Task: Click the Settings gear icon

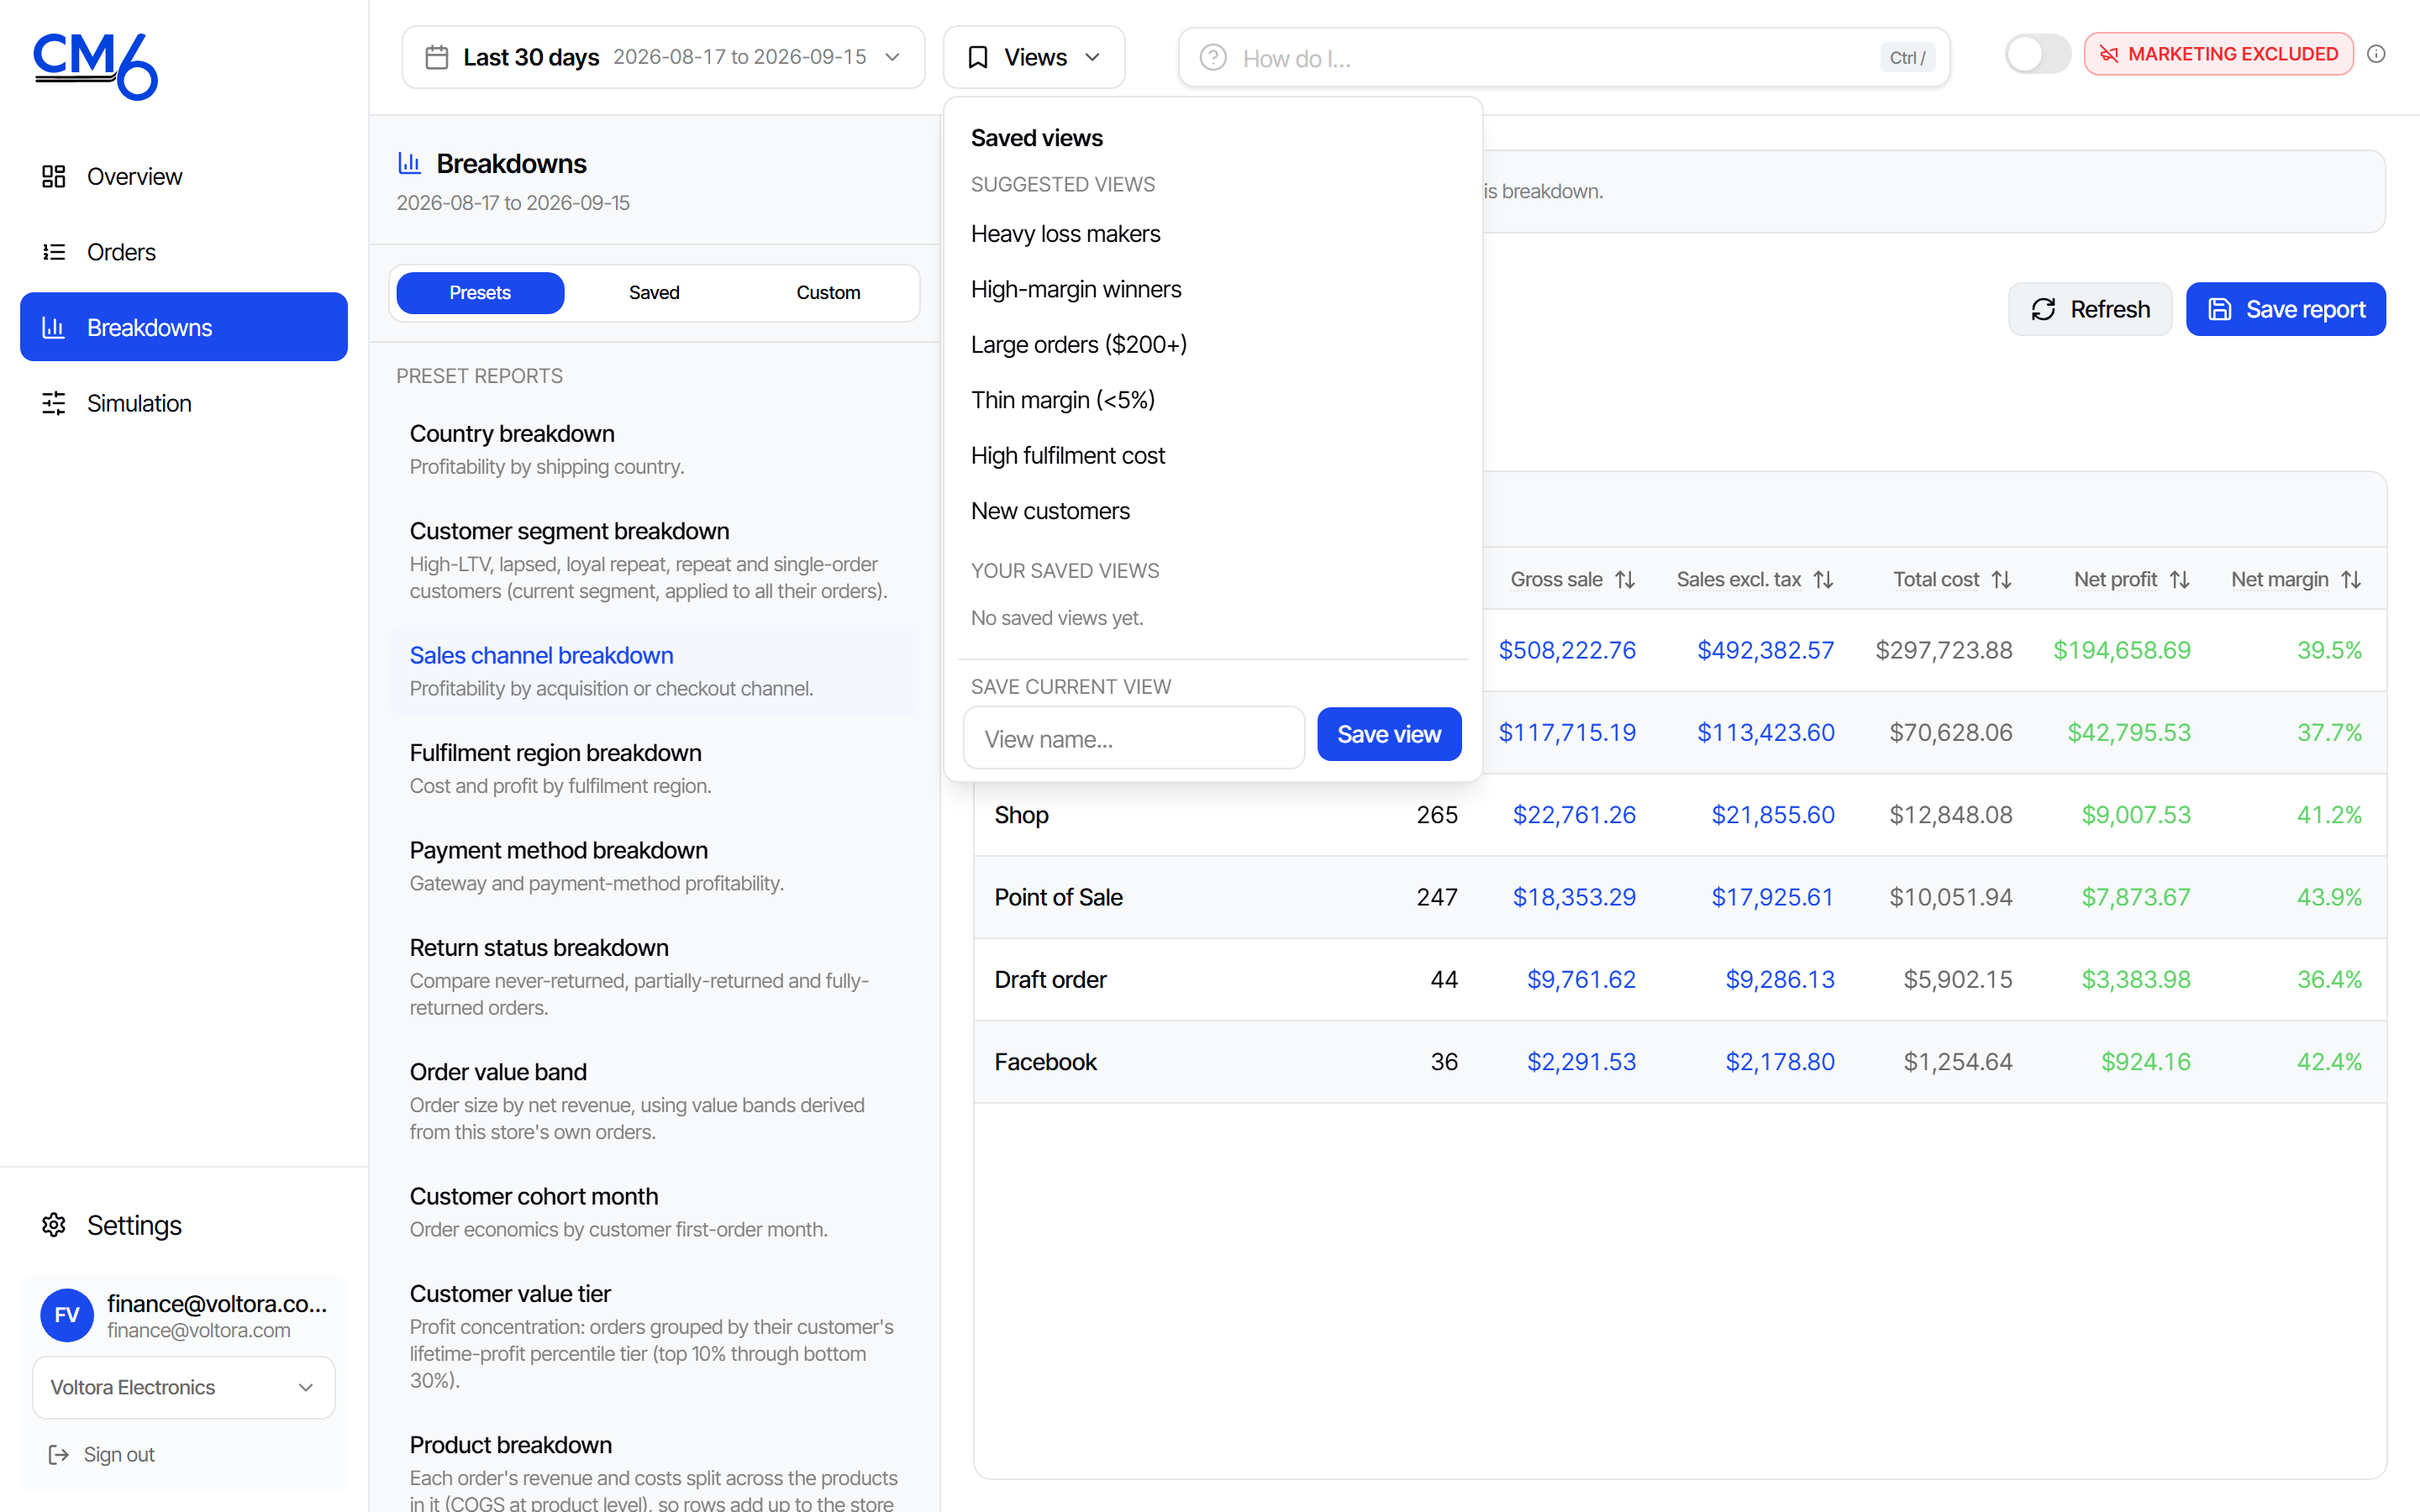Action: point(54,1225)
